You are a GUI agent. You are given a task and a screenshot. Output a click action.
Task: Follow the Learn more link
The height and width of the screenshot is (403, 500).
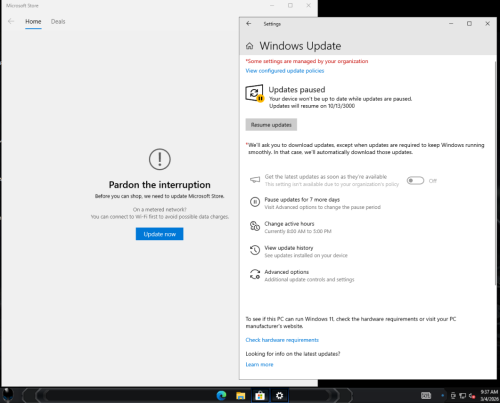coord(259,365)
